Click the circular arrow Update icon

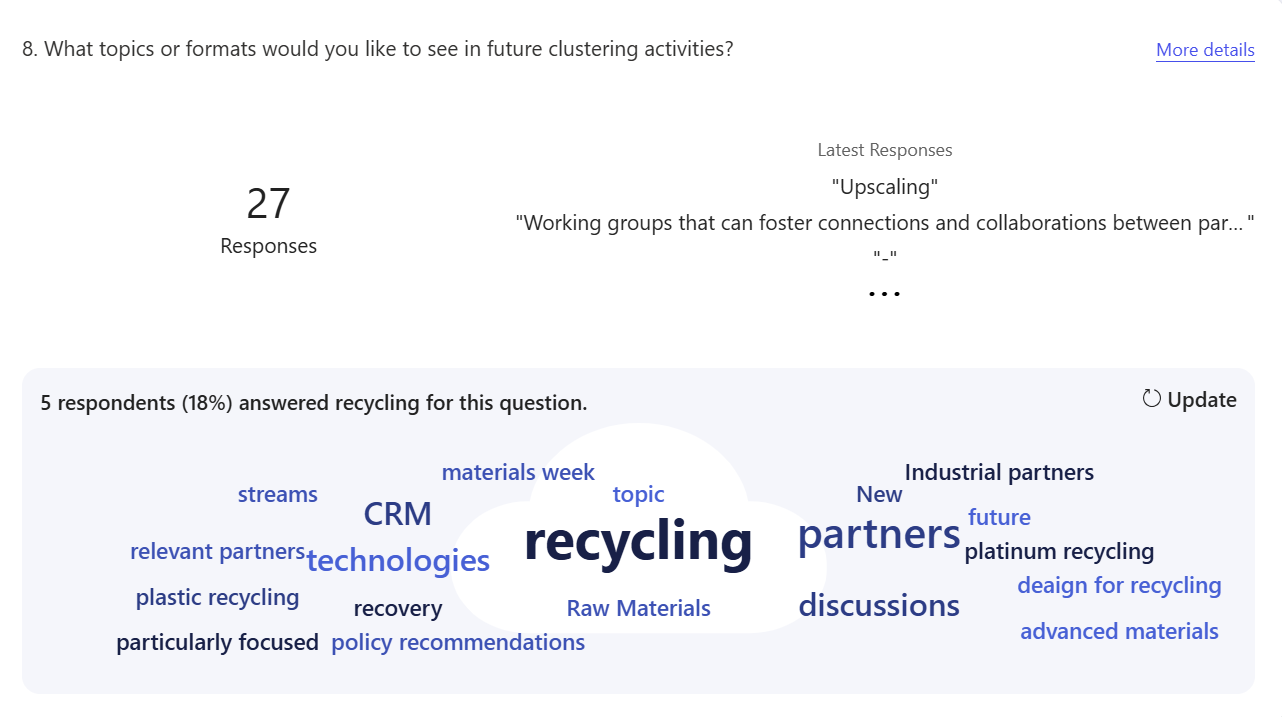[x=1152, y=399]
